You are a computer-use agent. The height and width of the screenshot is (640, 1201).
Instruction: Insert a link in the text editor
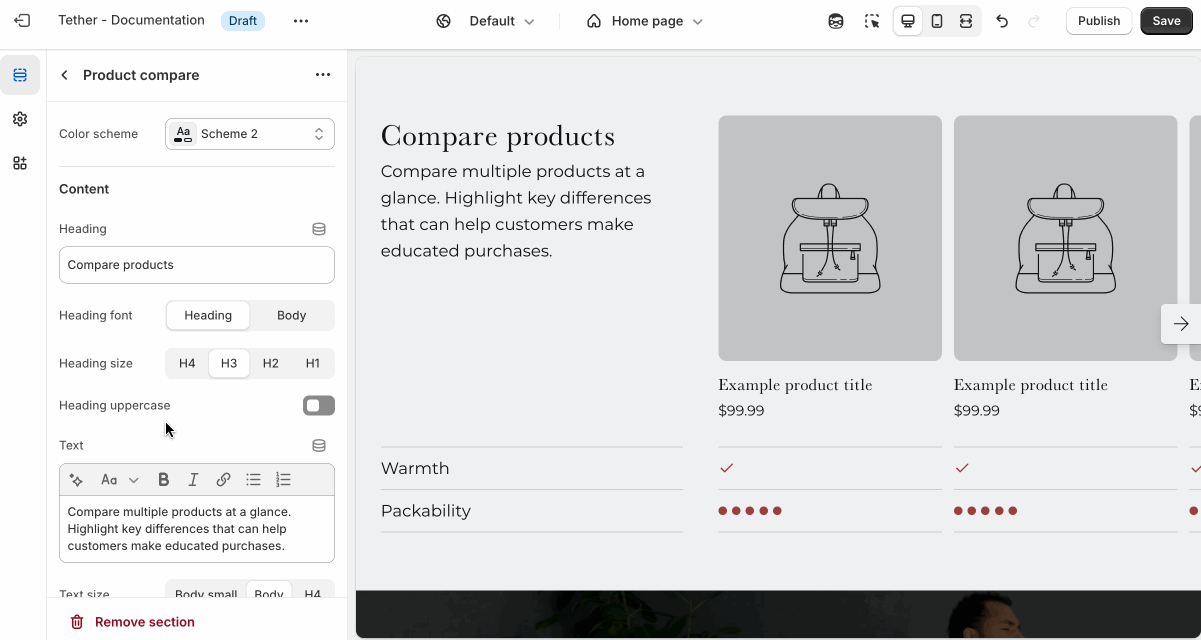(223, 480)
